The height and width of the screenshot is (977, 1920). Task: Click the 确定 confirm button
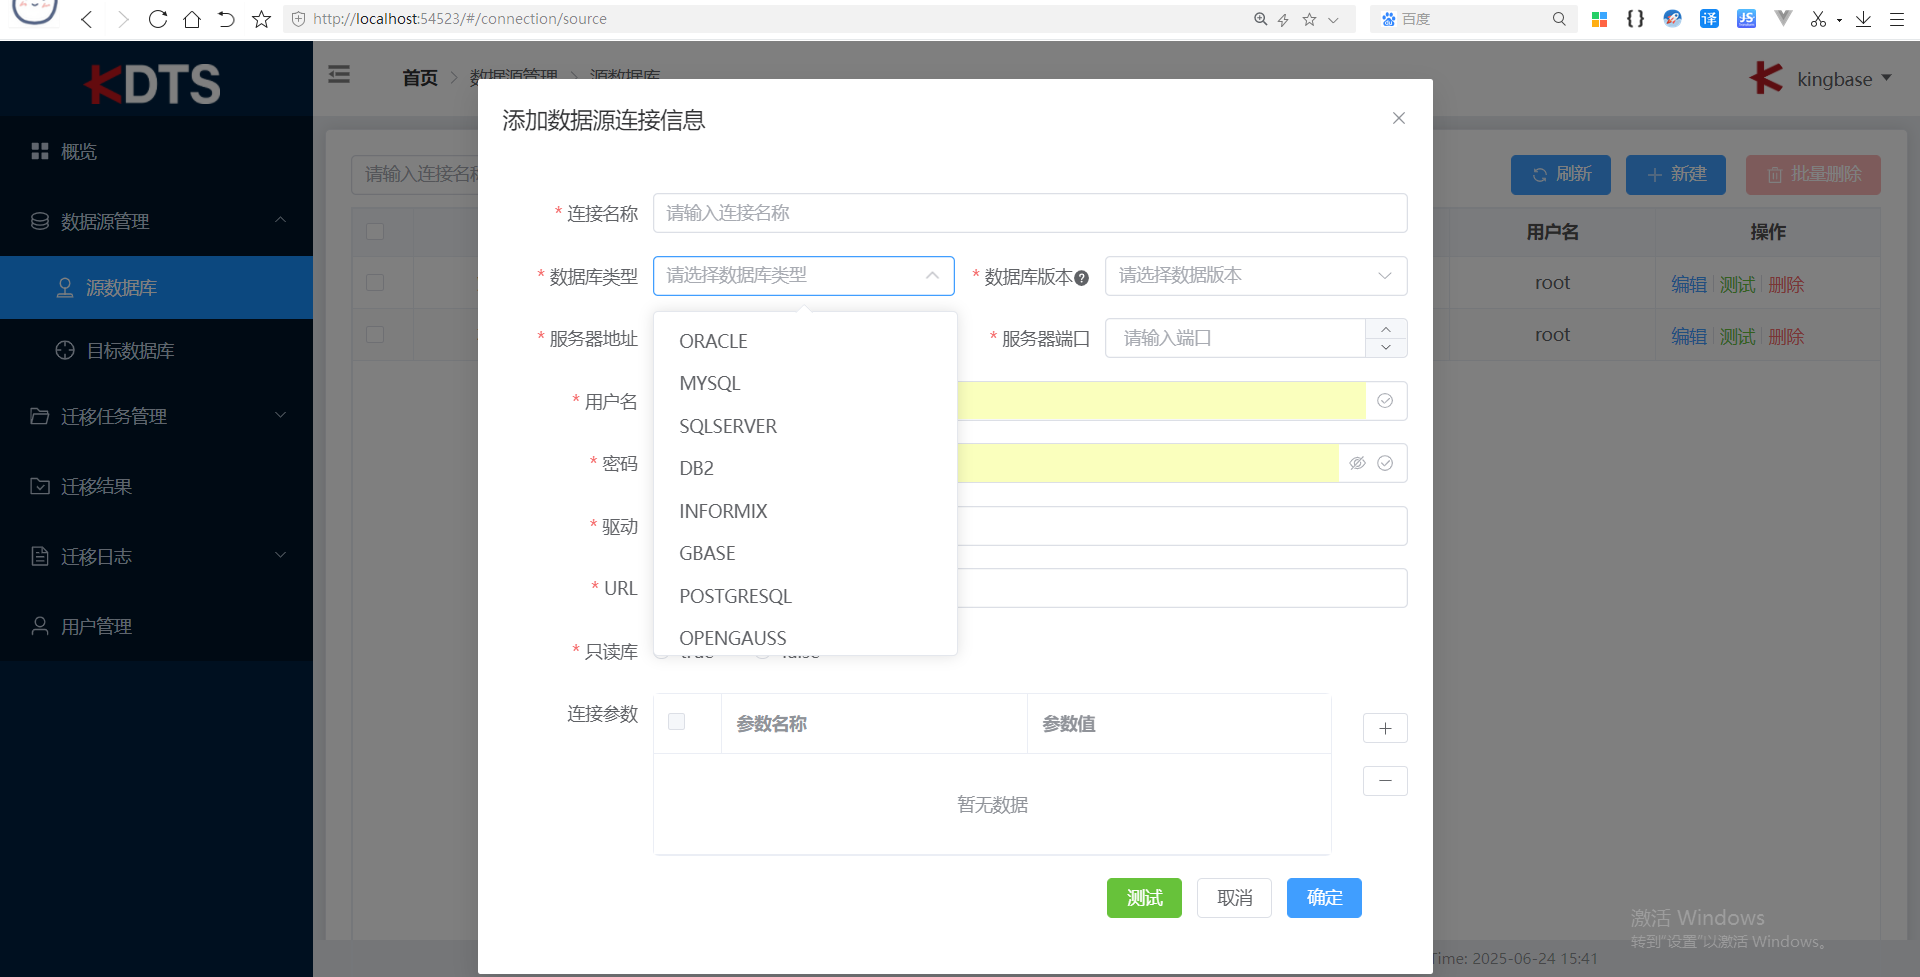(1324, 897)
